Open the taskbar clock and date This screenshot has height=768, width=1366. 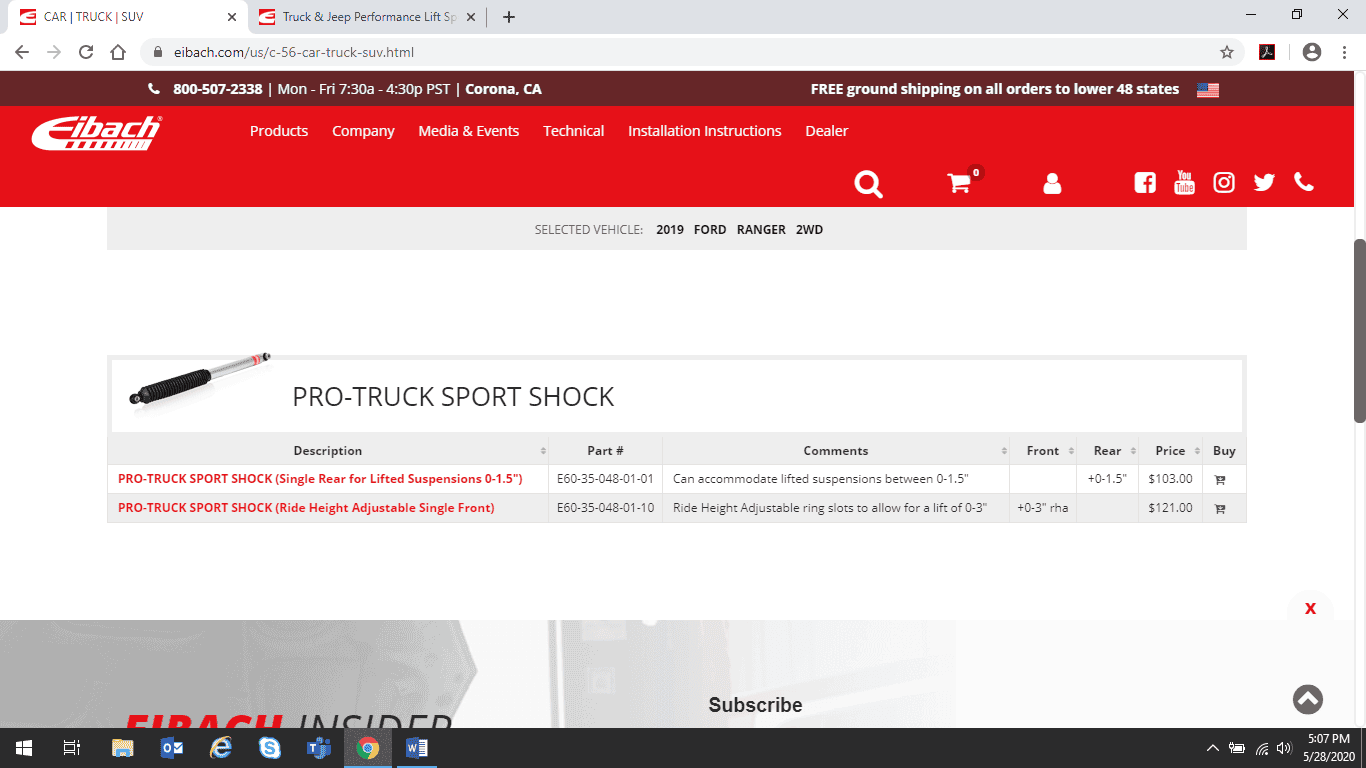[x=1328, y=748]
